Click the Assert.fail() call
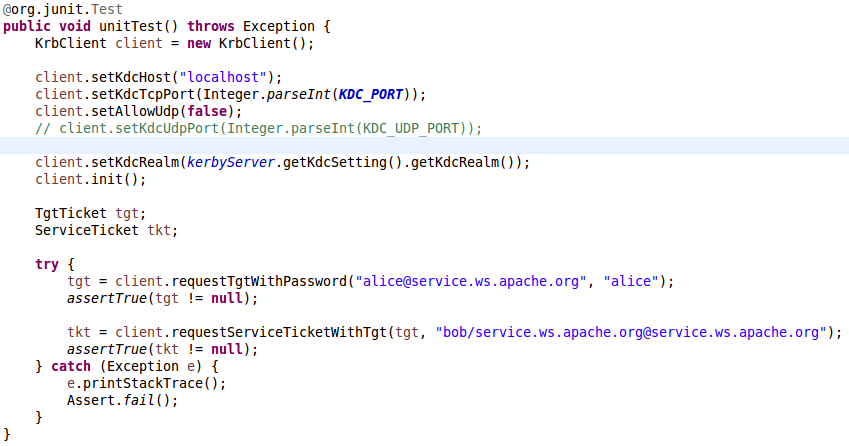This screenshot has width=849, height=446. (x=122, y=401)
